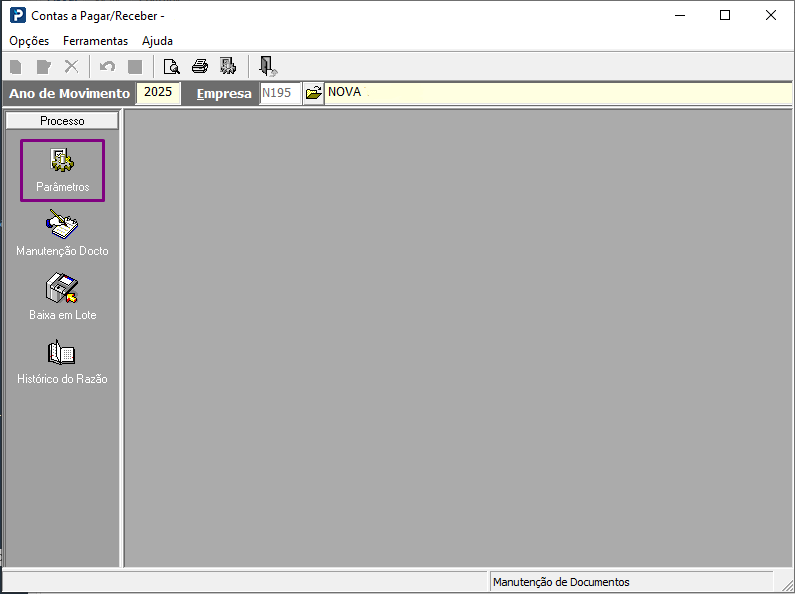
Task: Click the Delete X toolbar icon
Action: pyautogui.click(x=71, y=66)
